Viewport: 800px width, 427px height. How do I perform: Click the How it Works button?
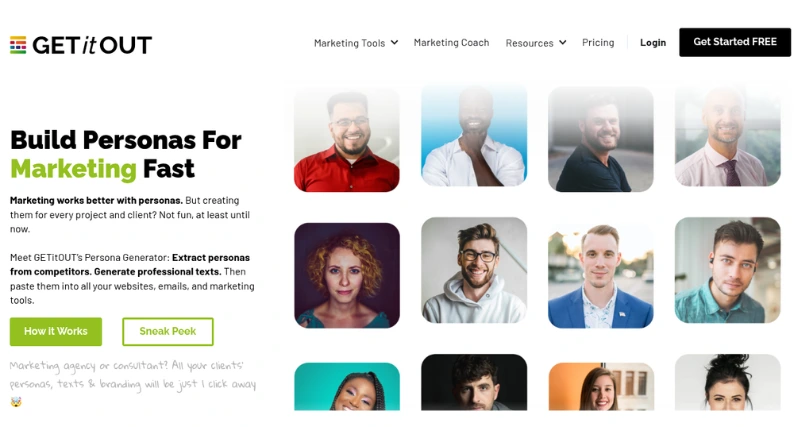tap(56, 332)
